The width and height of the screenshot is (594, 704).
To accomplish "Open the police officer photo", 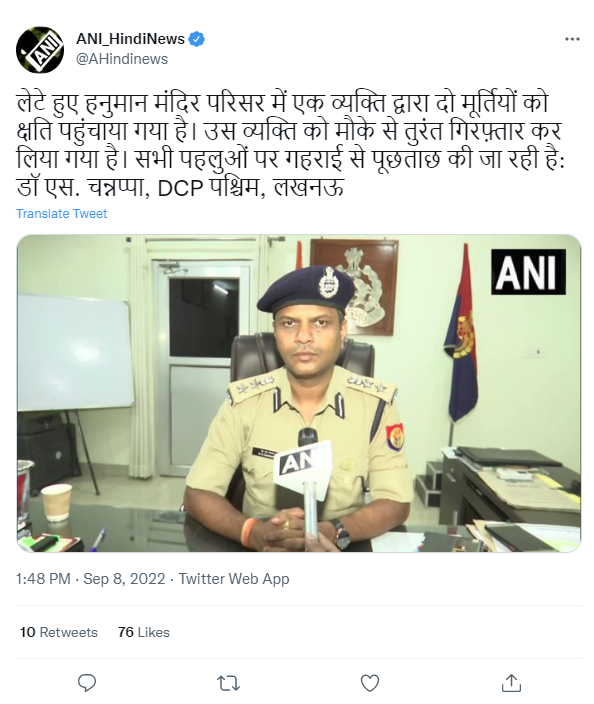I will pos(299,393).
